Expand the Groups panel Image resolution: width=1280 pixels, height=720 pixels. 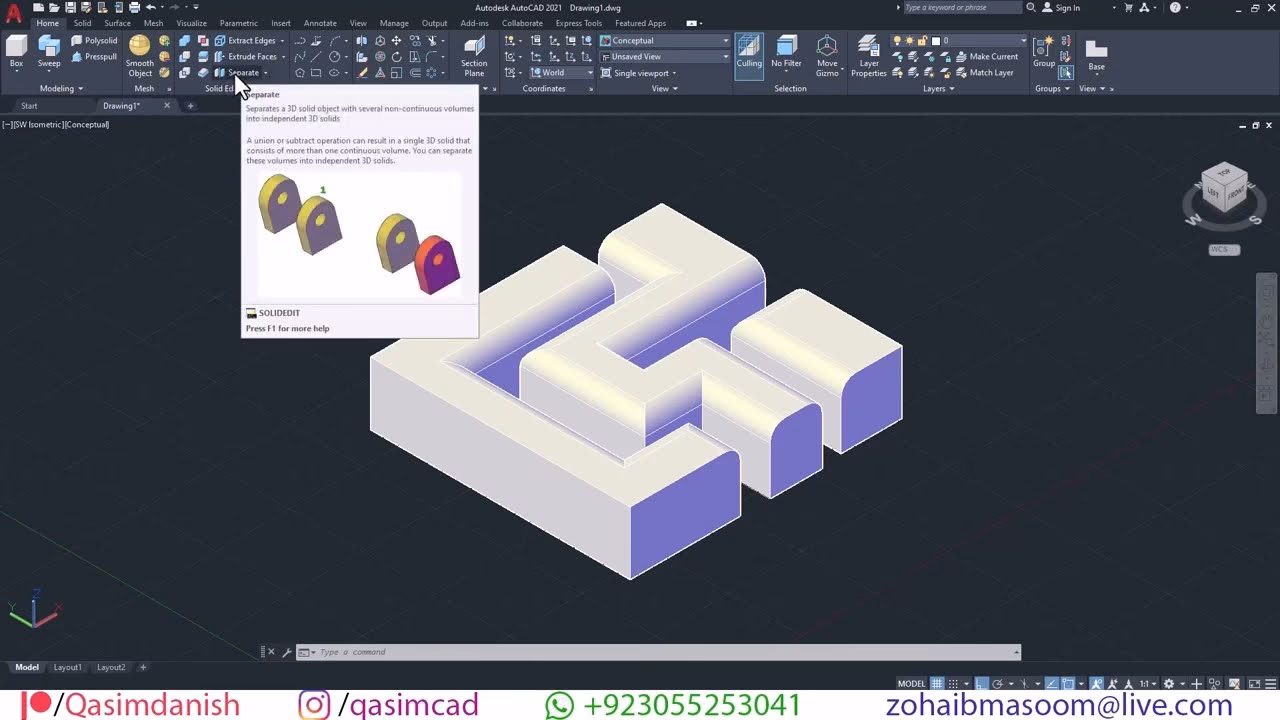click(x=1052, y=88)
